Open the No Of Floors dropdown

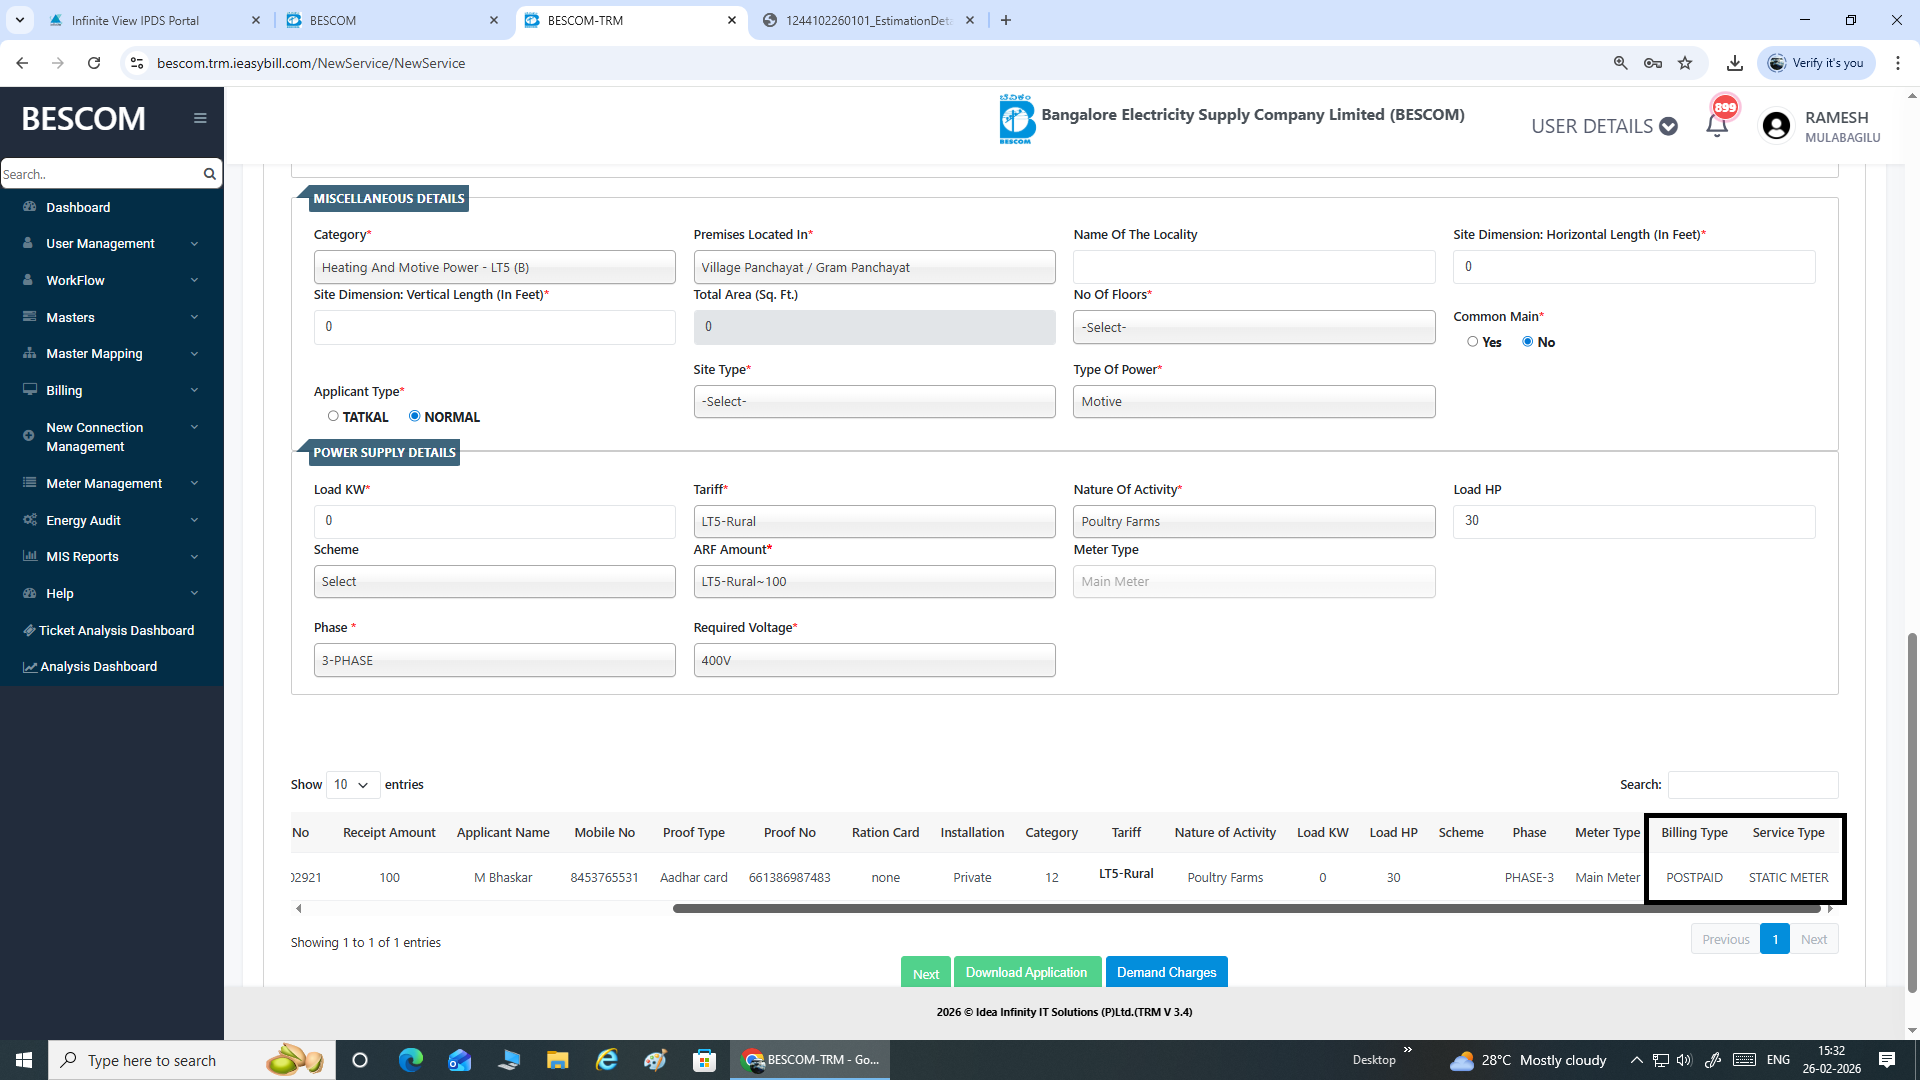coord(1253,327)
